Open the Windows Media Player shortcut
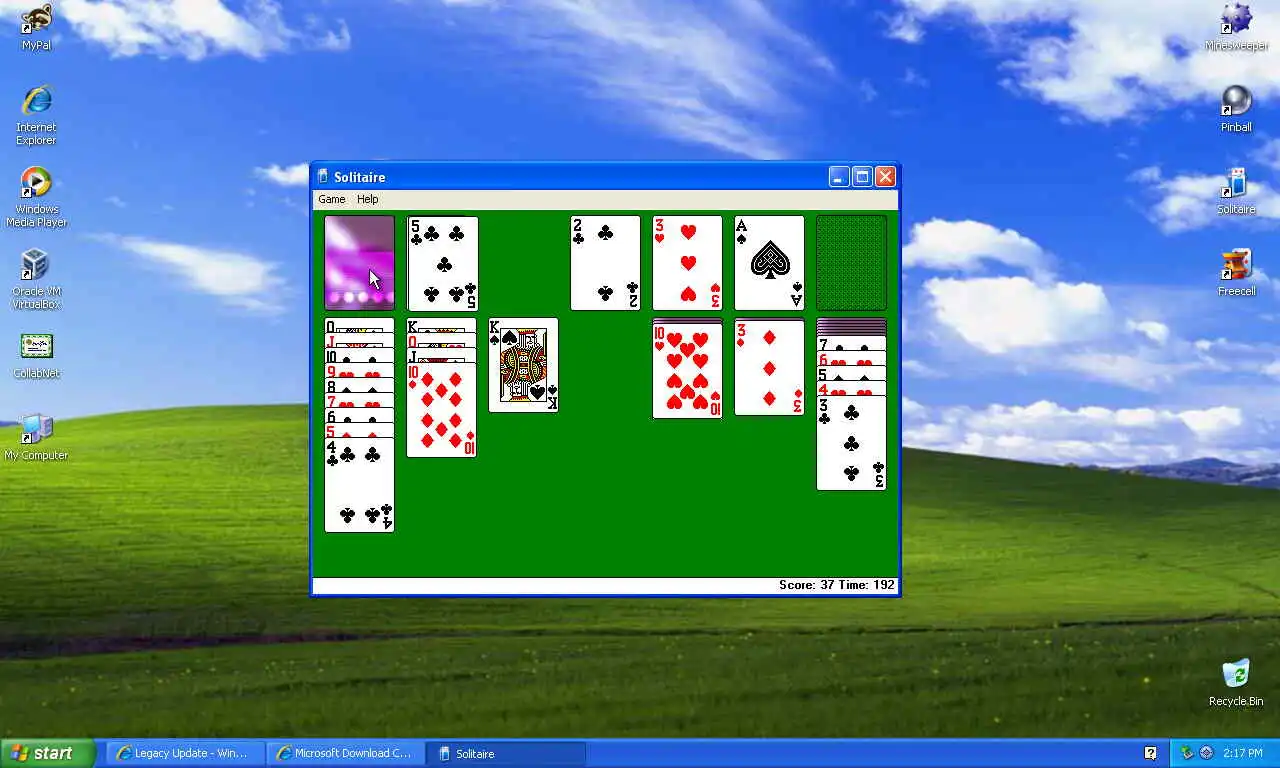 (x=36, y=197)
